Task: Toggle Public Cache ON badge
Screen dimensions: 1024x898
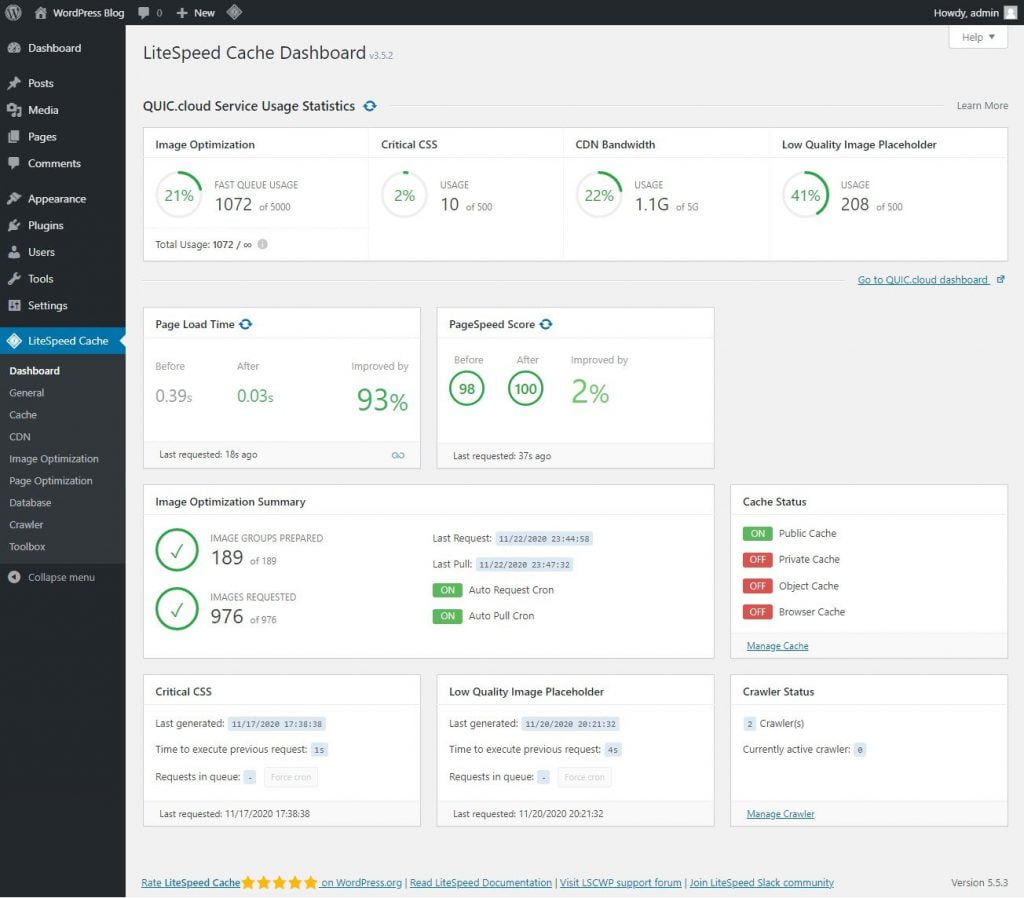Action: [x=758, y=534]
